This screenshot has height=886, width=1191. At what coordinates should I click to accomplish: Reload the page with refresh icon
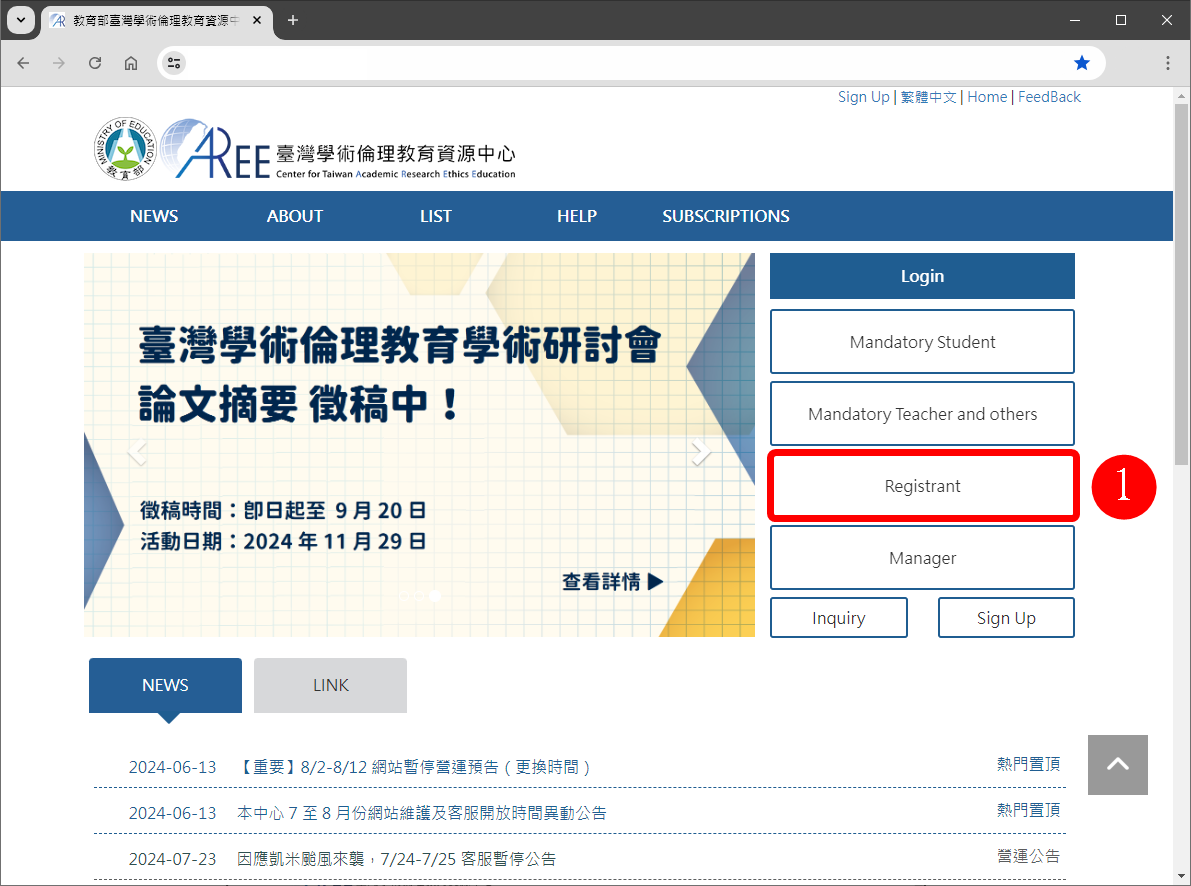95,63
